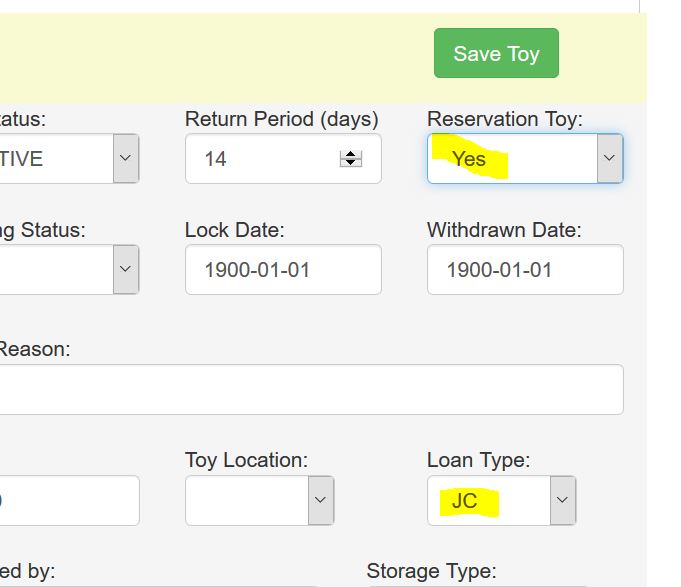681x587 pixels.
Task: Expand the empty dropdown above the Reason label
Action: pyautogui.click(x=68, y=269)
